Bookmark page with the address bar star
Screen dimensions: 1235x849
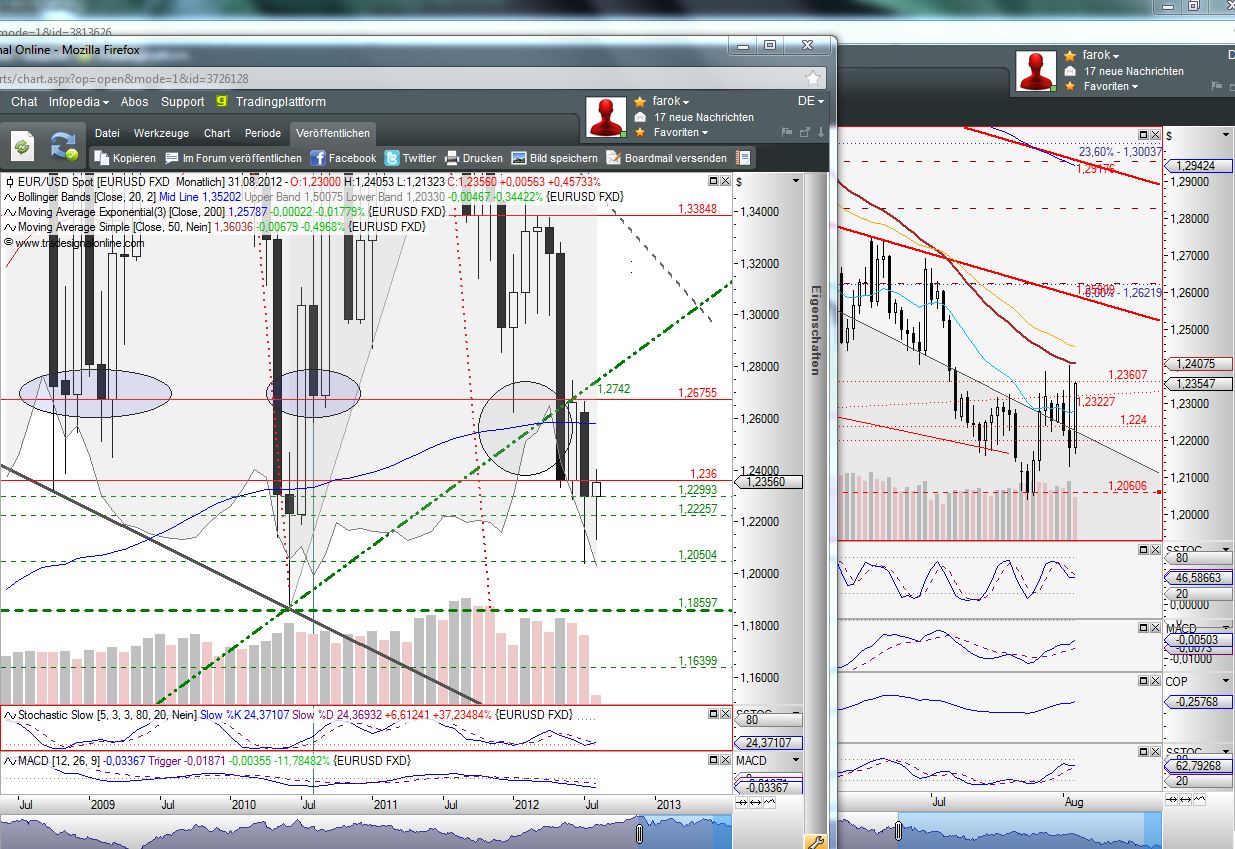click(x=814, y=78)
